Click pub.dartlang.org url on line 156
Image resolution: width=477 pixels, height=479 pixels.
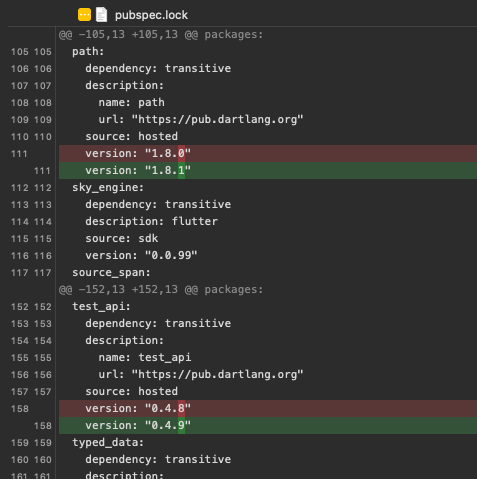(217, 374)
